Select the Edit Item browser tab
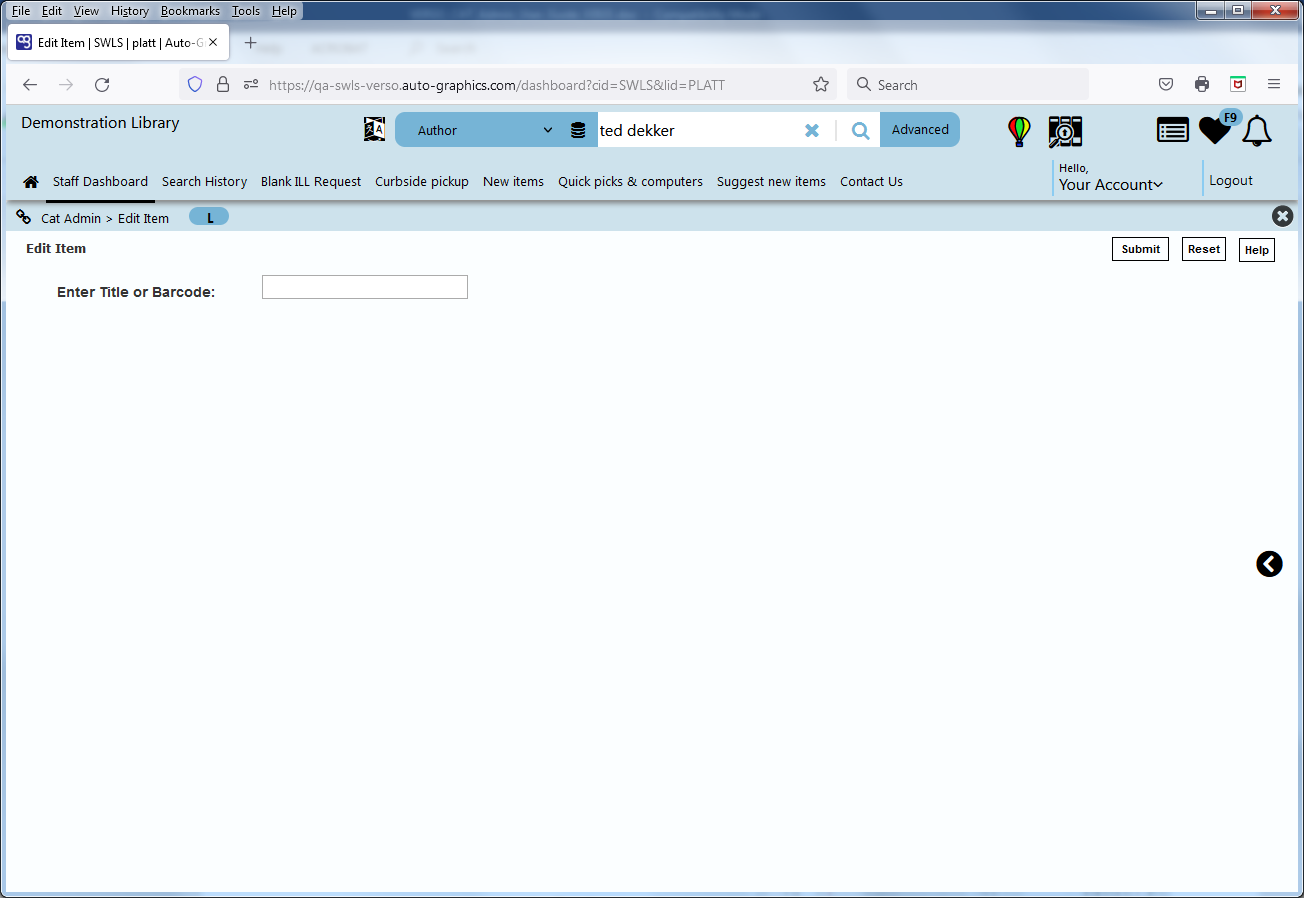This screenshot has width=1304, height=898. click(119, 43)
